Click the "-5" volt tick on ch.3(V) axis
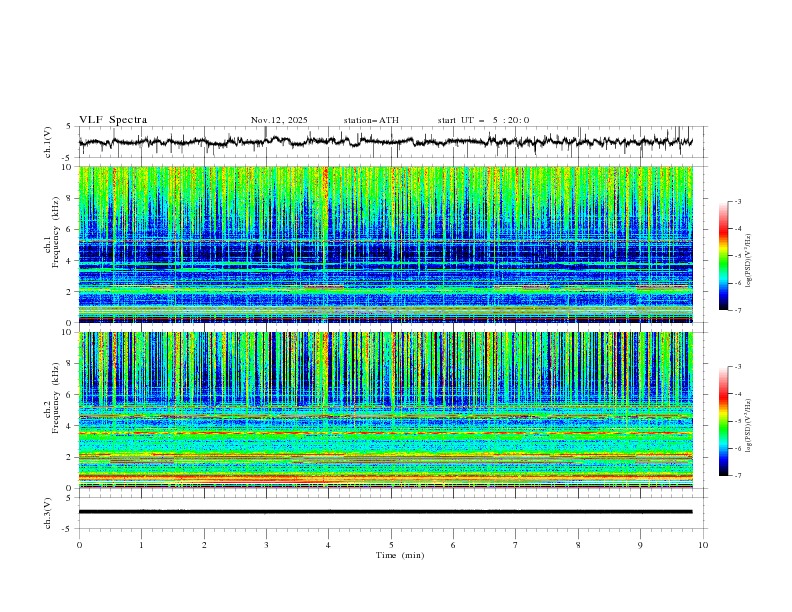The height and width of the screenshot is (612, 792). (x=68, y=529)
